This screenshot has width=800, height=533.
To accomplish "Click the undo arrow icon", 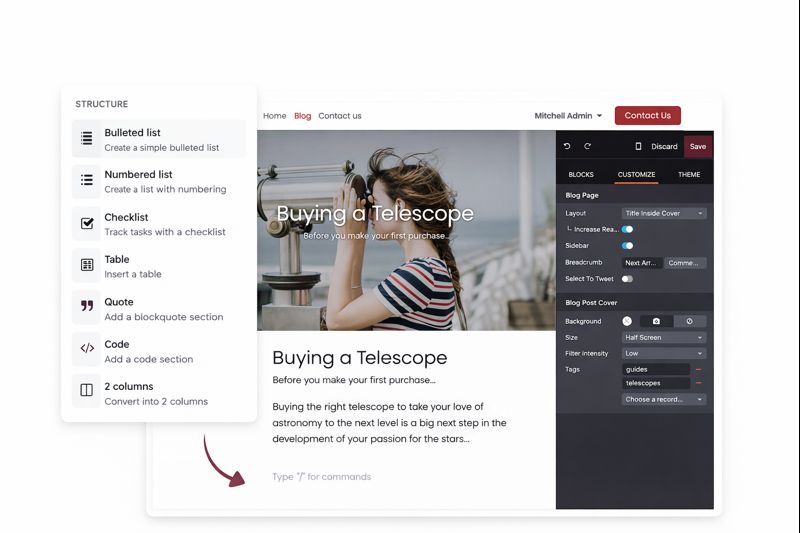I will pos(567,146).
